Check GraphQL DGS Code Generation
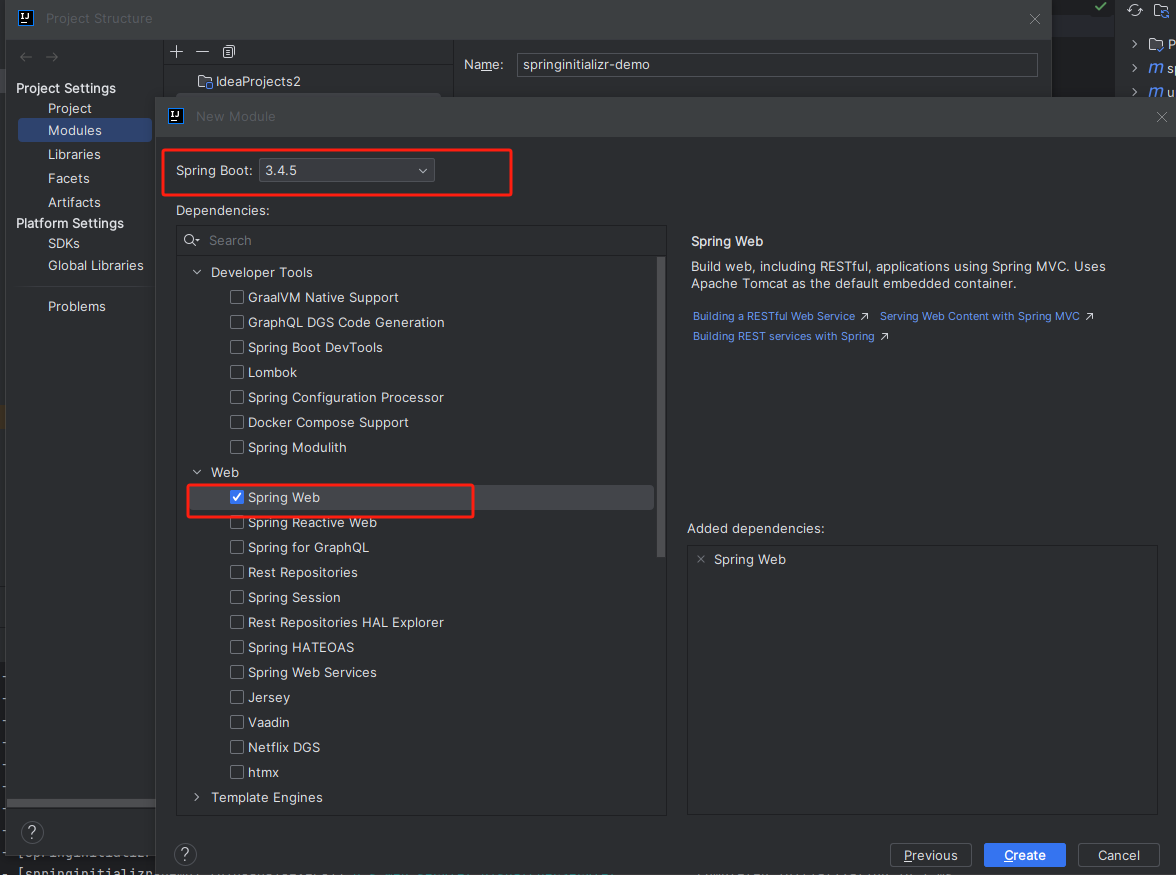 (237, 322)
